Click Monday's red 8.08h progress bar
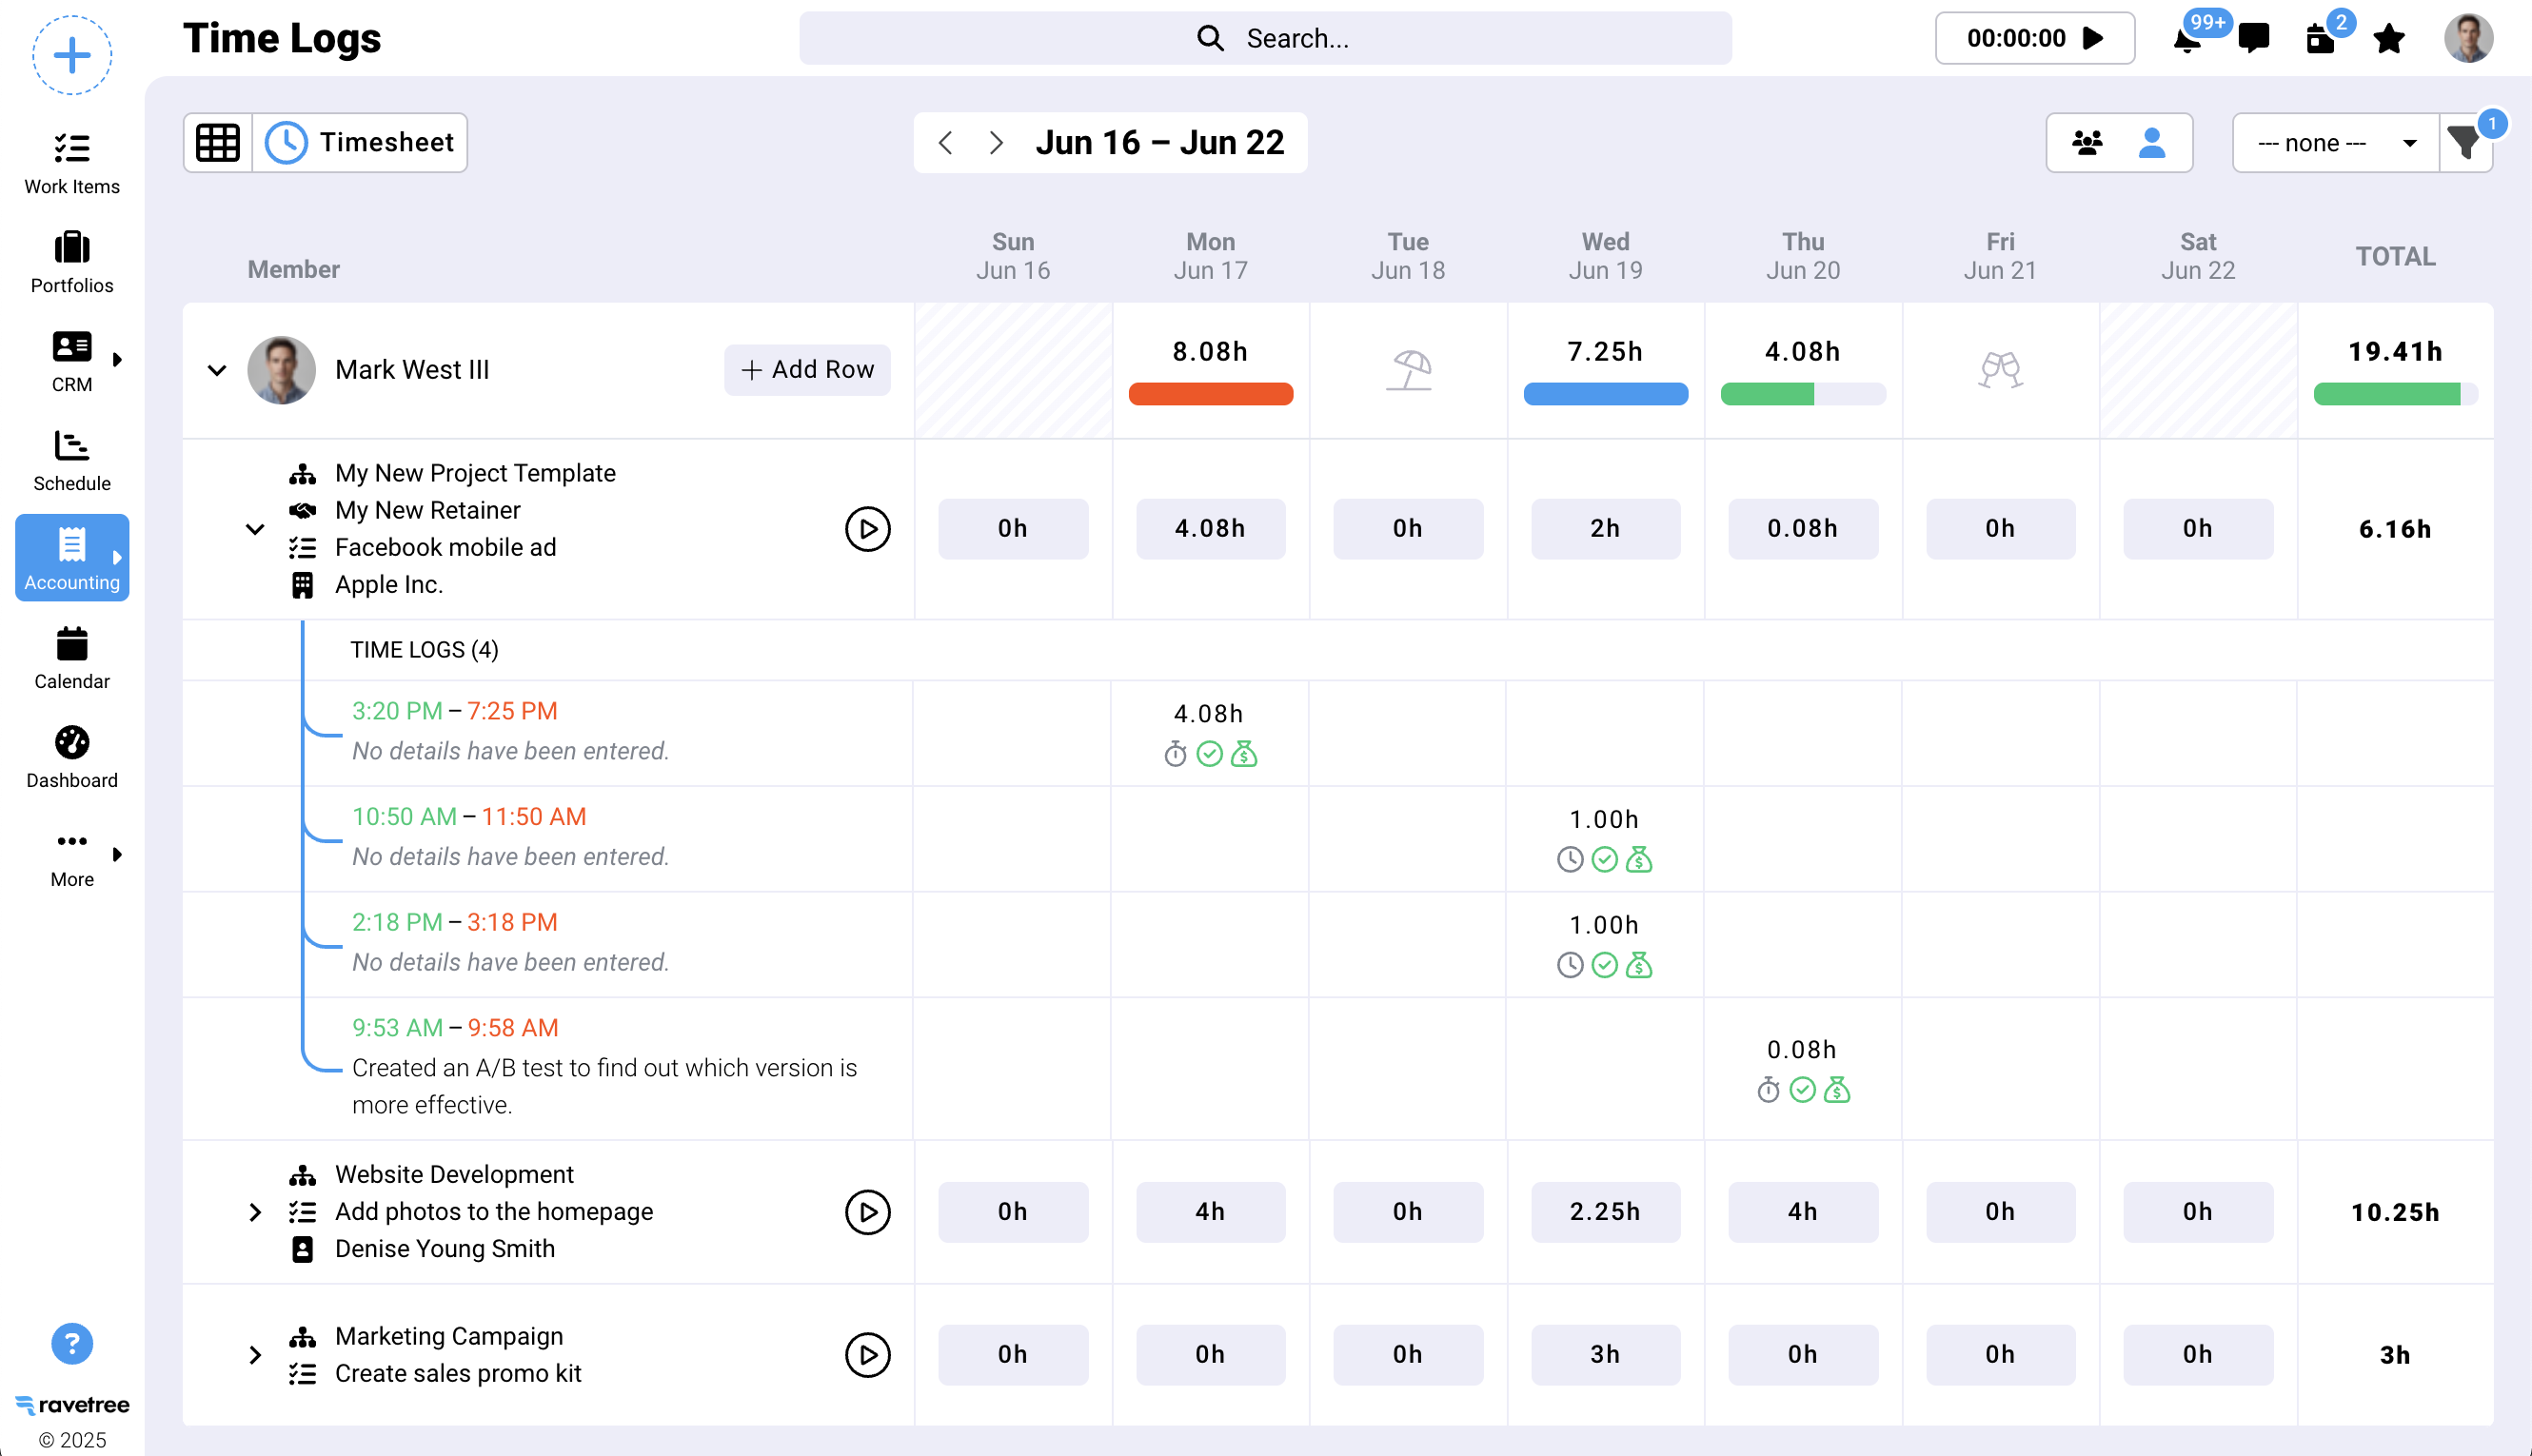 tap(1210, 394)
